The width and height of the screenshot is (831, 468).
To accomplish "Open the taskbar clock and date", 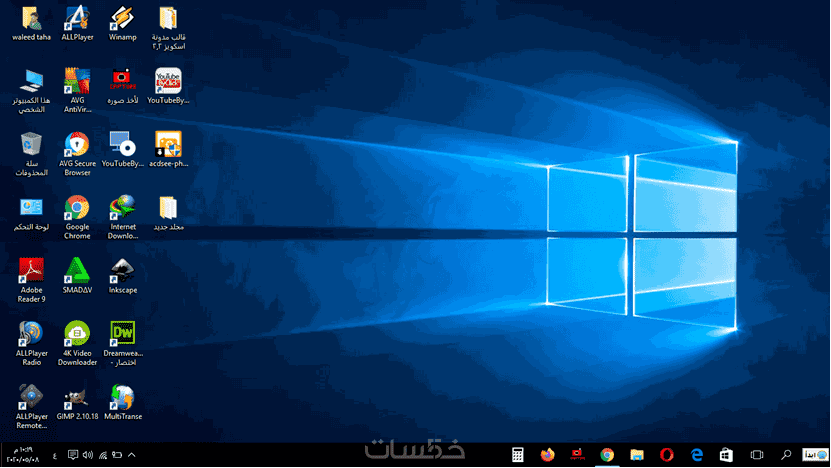I will pos(23,455).
